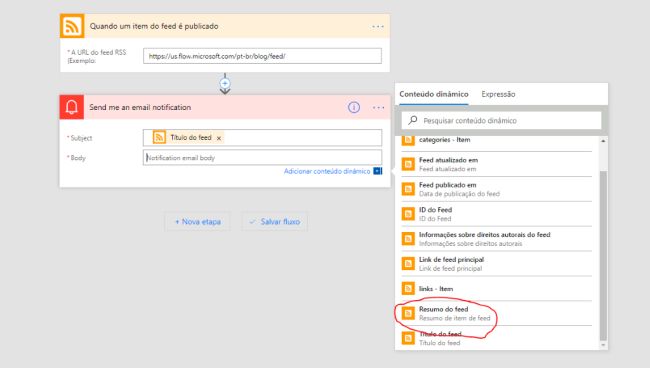Click the red notification bell icon

(x=72, y=107)
